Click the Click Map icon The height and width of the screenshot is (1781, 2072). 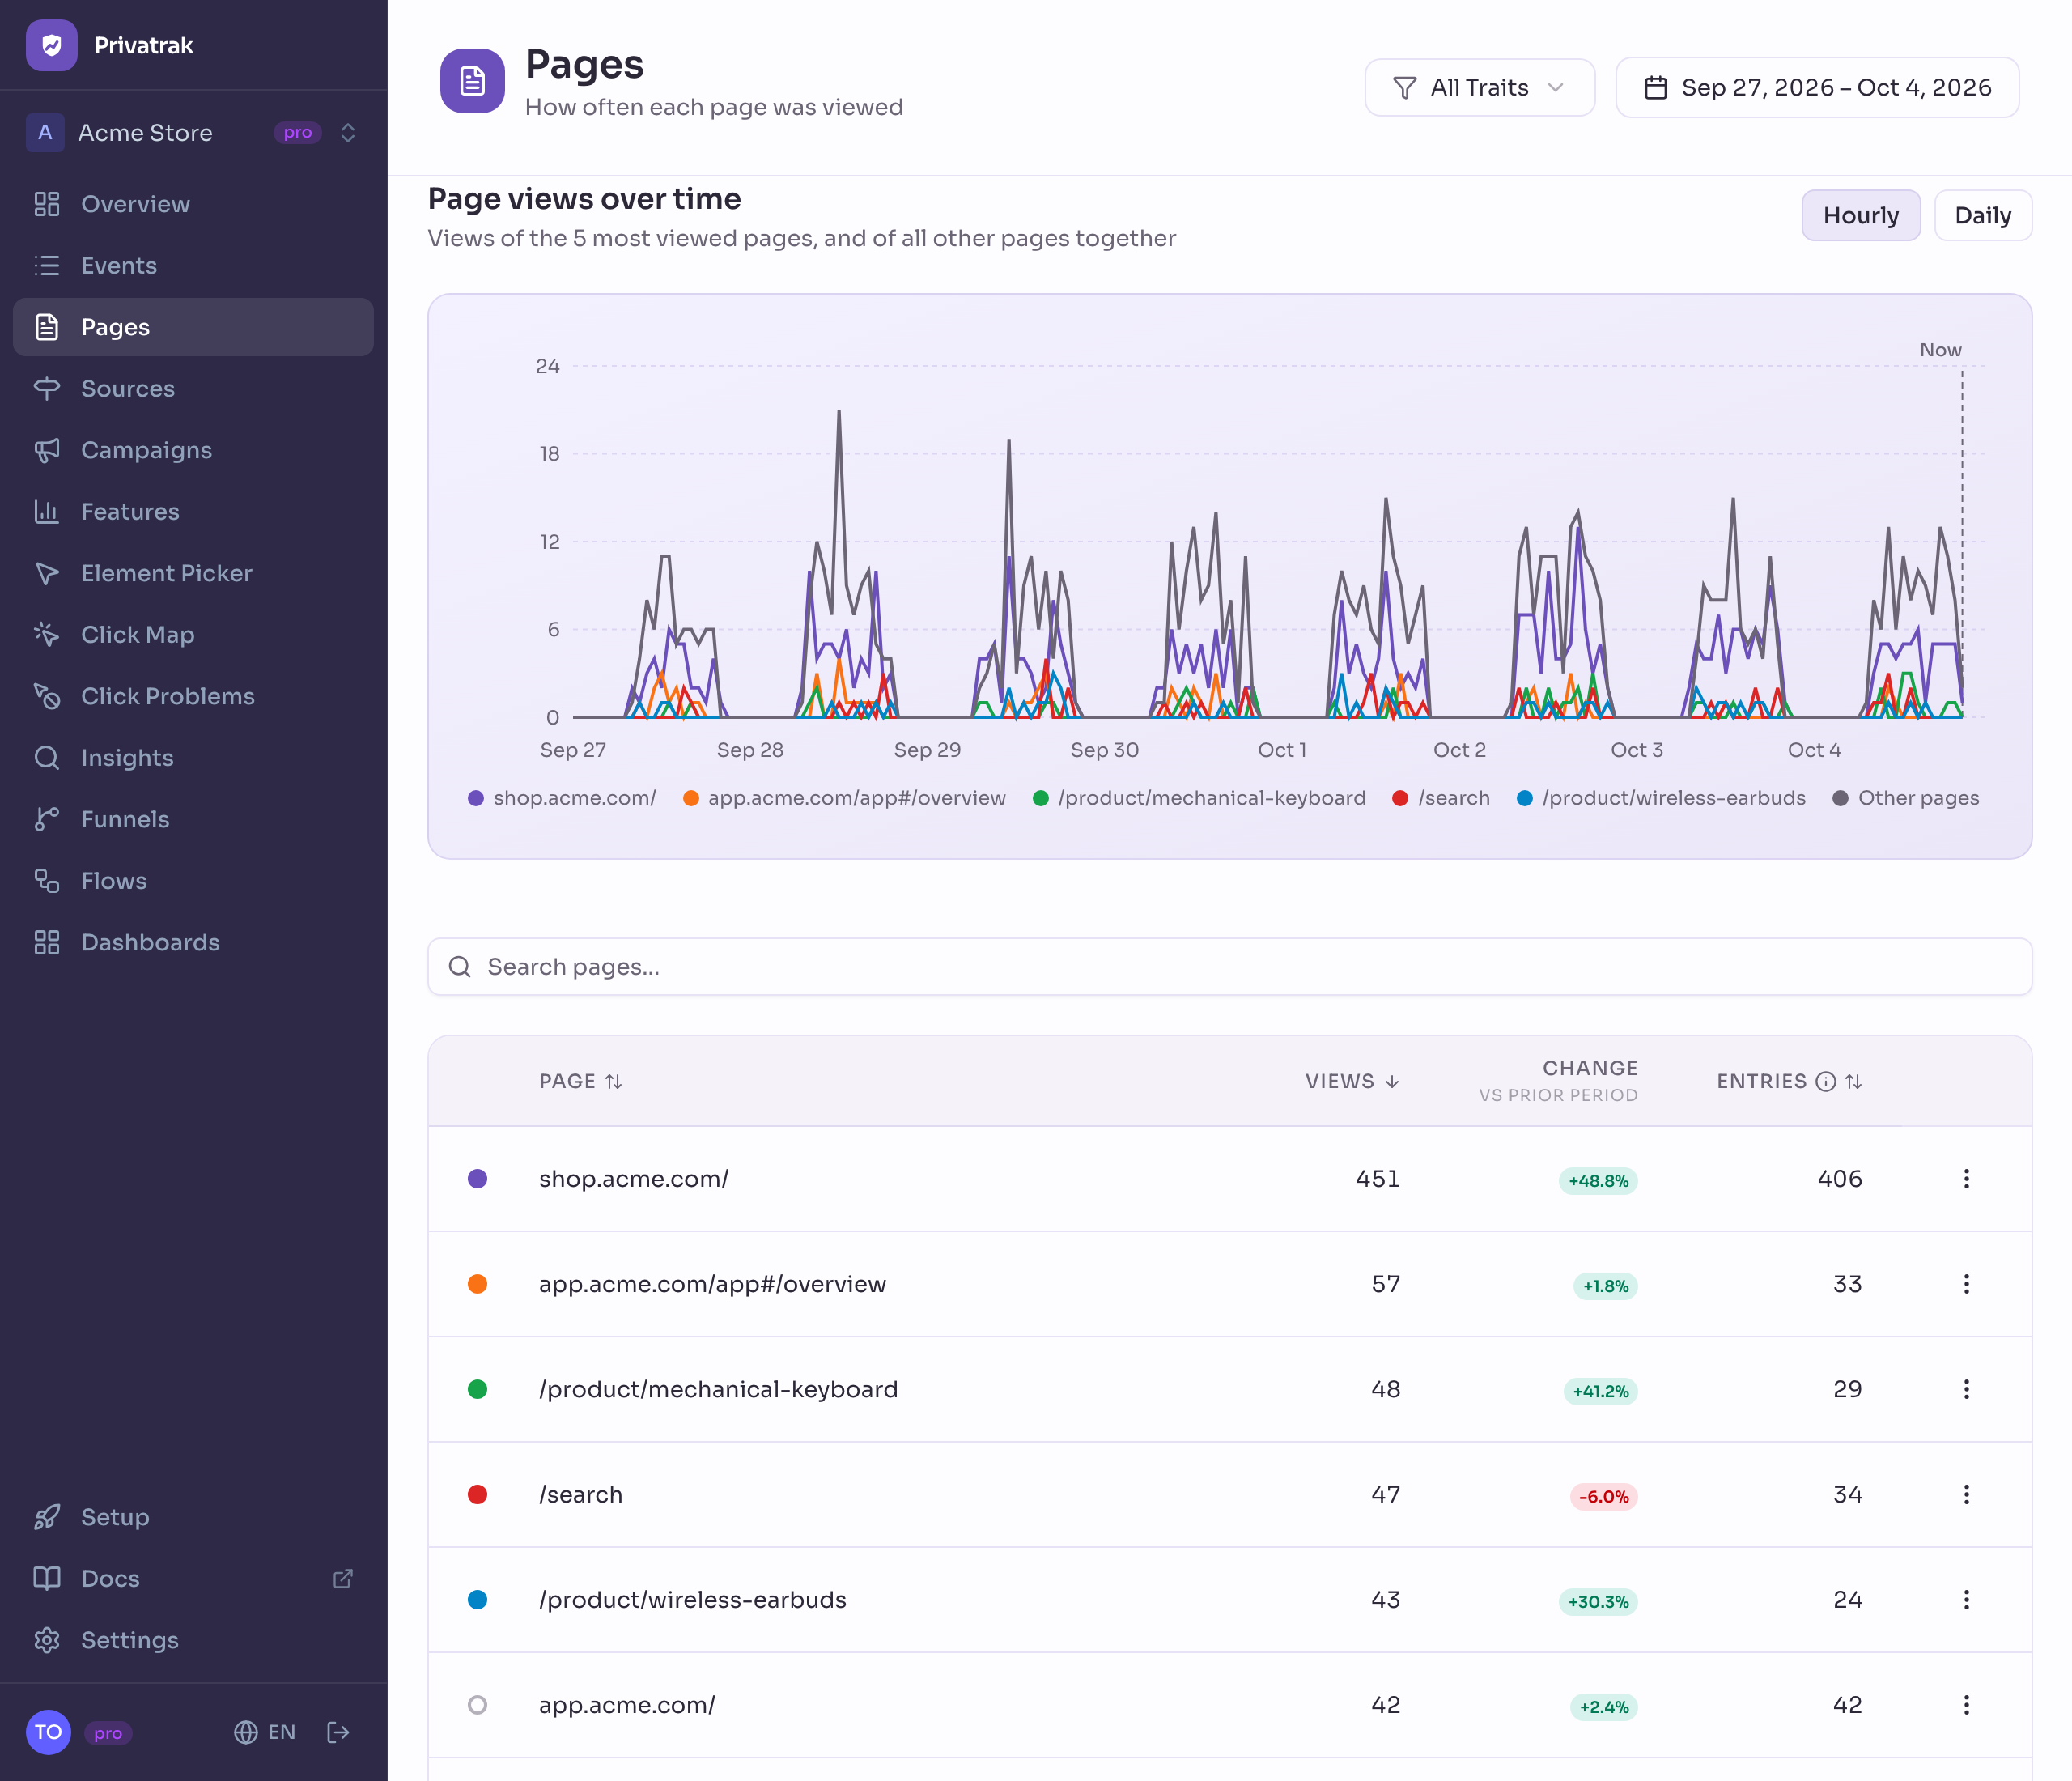47,635
